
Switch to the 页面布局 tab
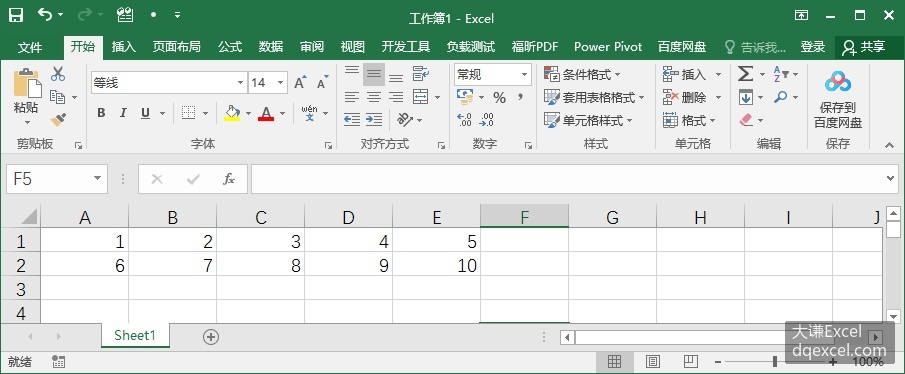[177, 47]
